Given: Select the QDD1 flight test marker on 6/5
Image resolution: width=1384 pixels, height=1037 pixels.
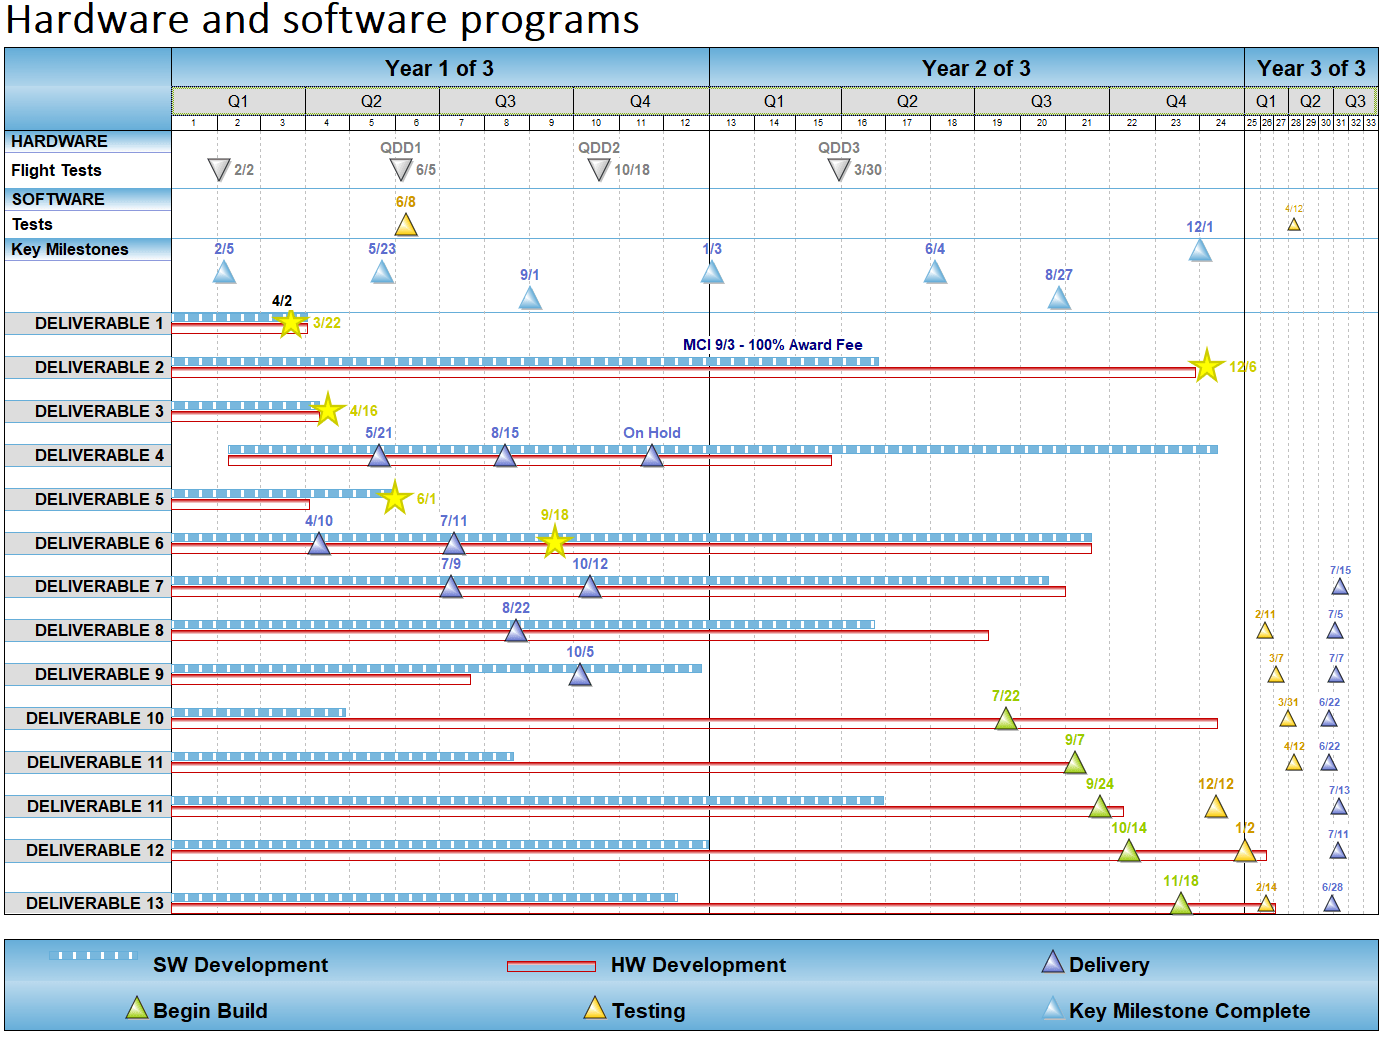Looking at the screenshot, I should 399,170.
